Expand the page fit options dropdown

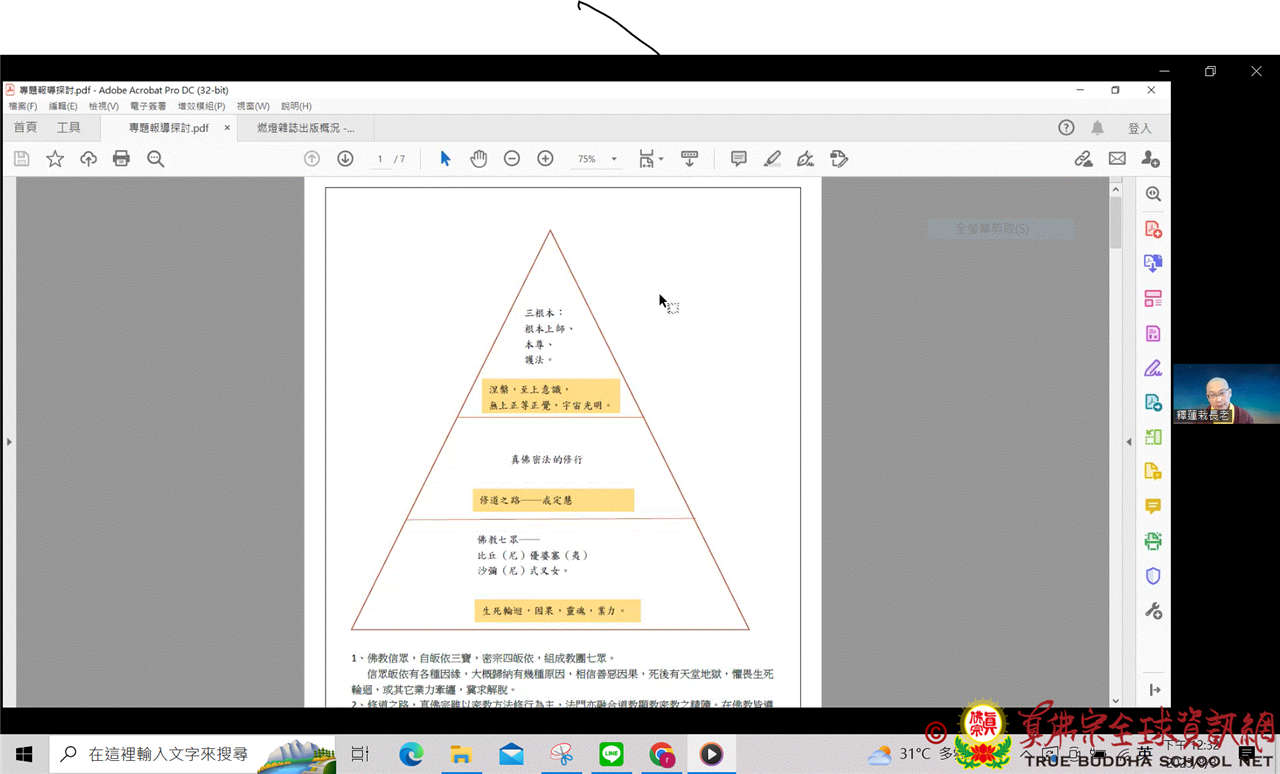(661, 160)
